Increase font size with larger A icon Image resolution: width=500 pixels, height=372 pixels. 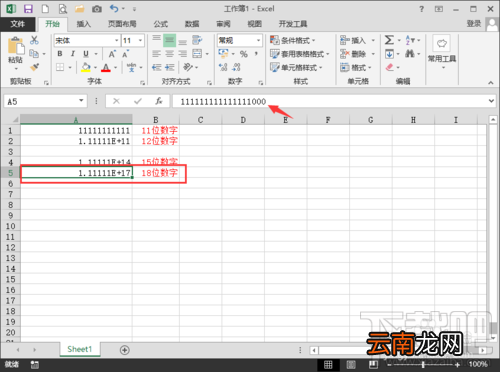pos(112,54)
